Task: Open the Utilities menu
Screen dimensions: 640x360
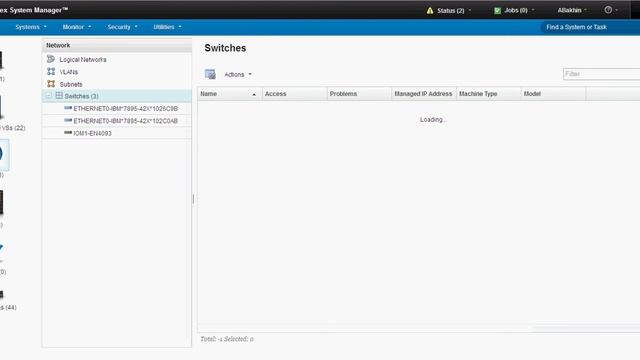Action: click(x=167, y=27)
